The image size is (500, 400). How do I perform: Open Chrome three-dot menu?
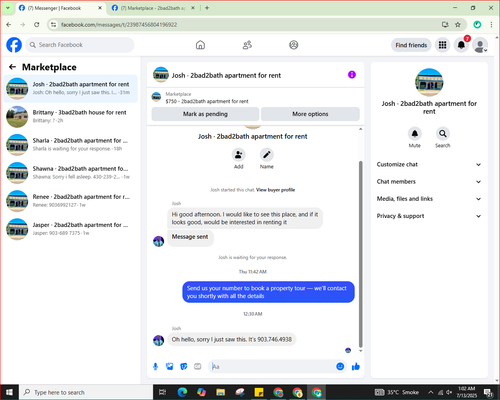point(491,25)
